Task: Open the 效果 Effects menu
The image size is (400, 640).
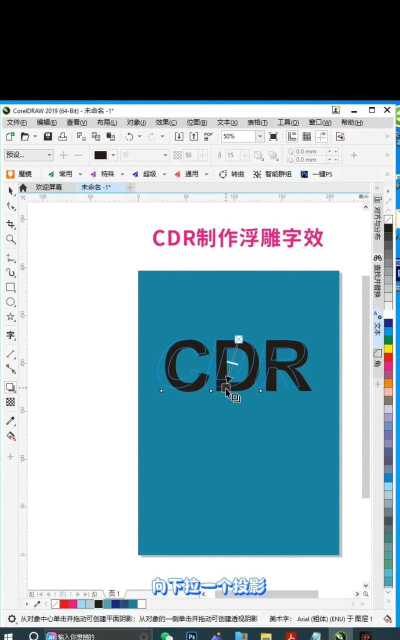Action: [x=166, y=122]
